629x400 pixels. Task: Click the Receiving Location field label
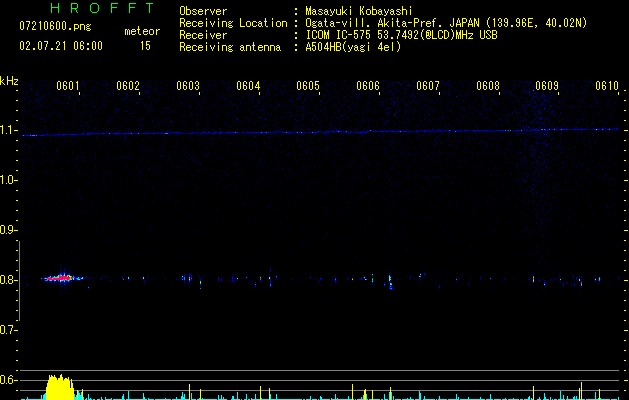[233, 23]
